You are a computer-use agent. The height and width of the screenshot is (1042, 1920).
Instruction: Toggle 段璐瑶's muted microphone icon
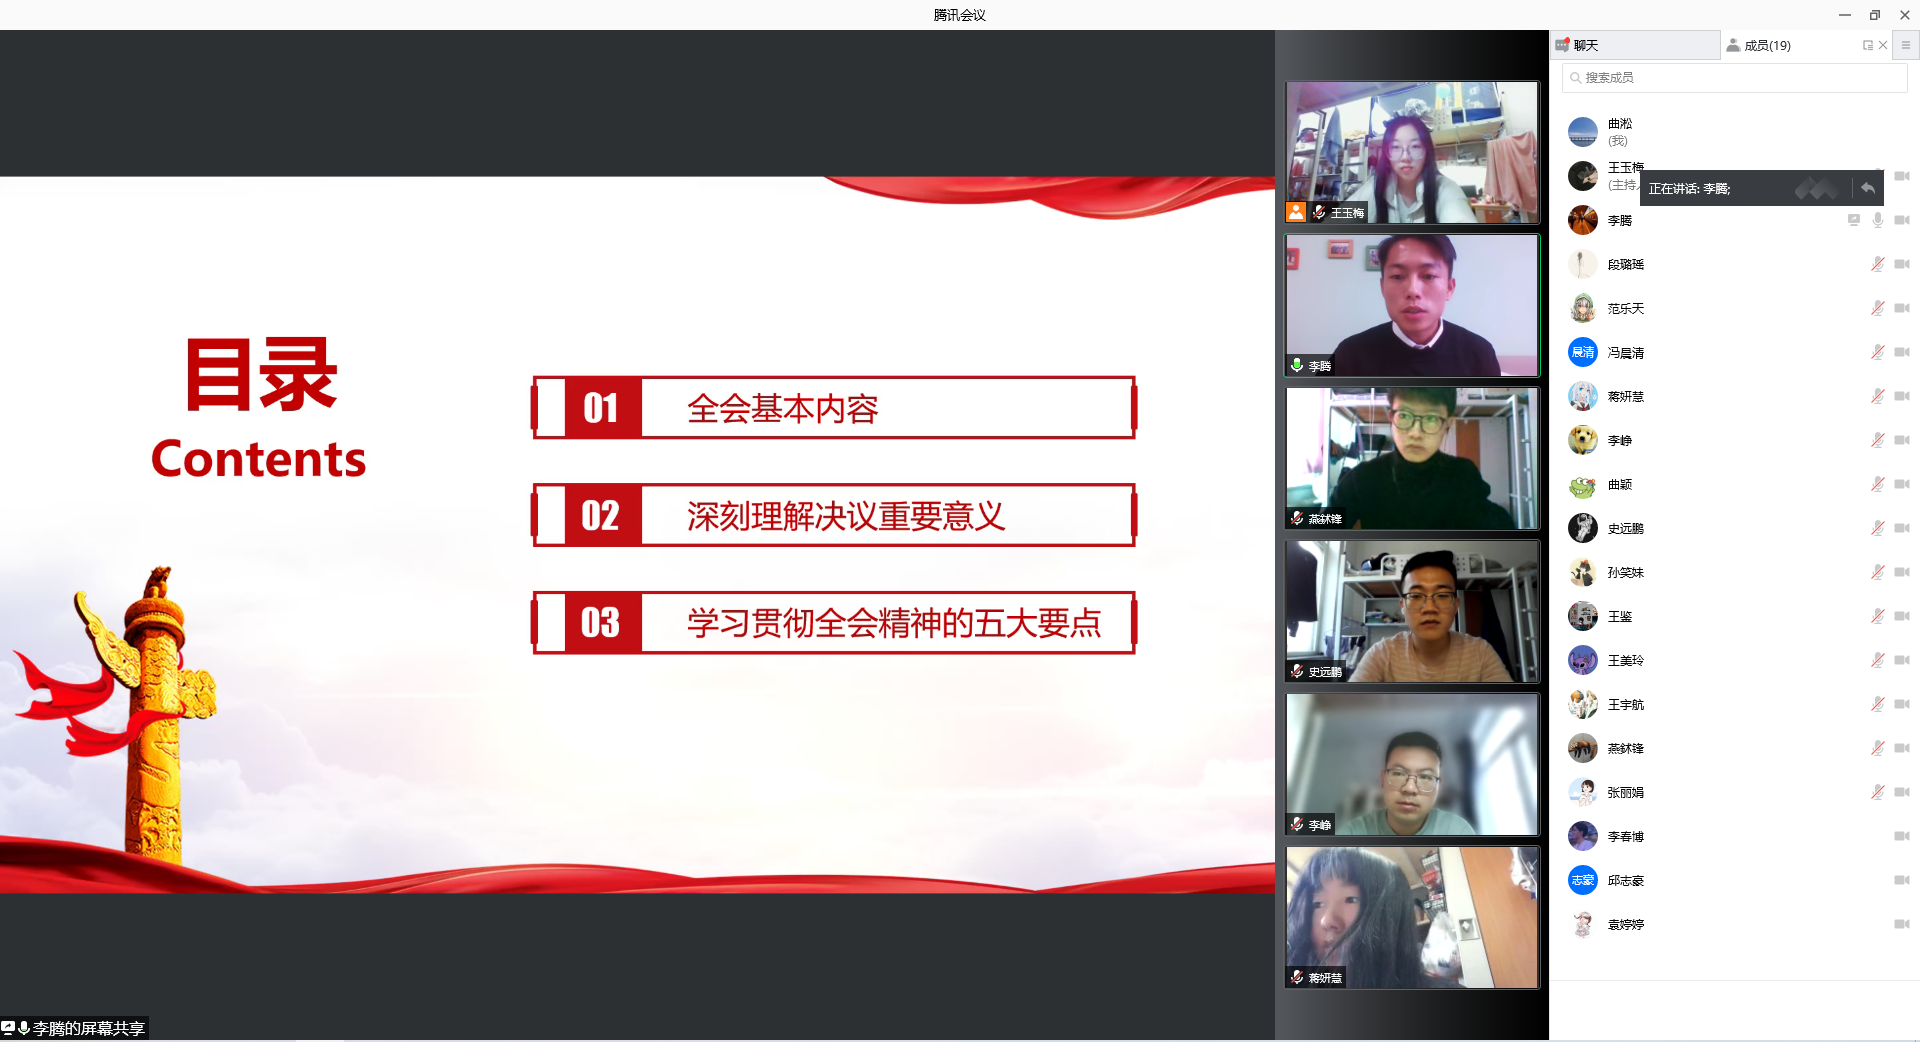coord(1878,264)
